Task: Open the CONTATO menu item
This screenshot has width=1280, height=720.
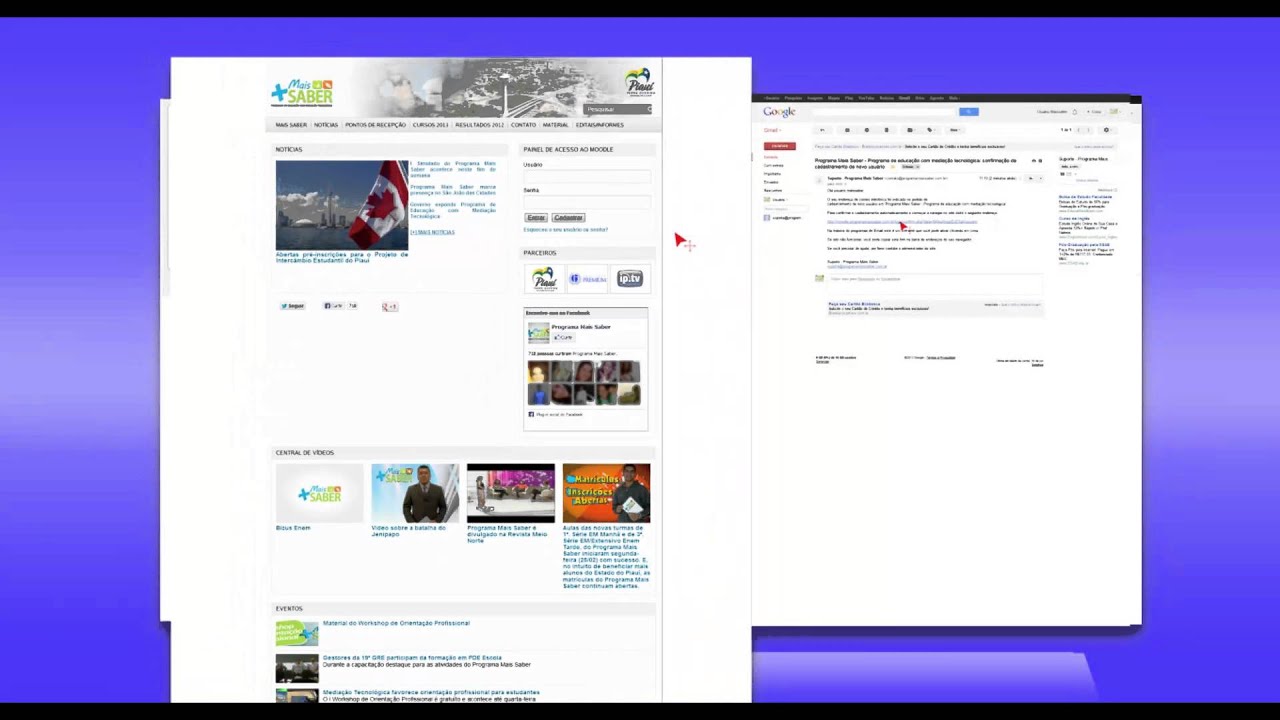Action: (523, 125)
